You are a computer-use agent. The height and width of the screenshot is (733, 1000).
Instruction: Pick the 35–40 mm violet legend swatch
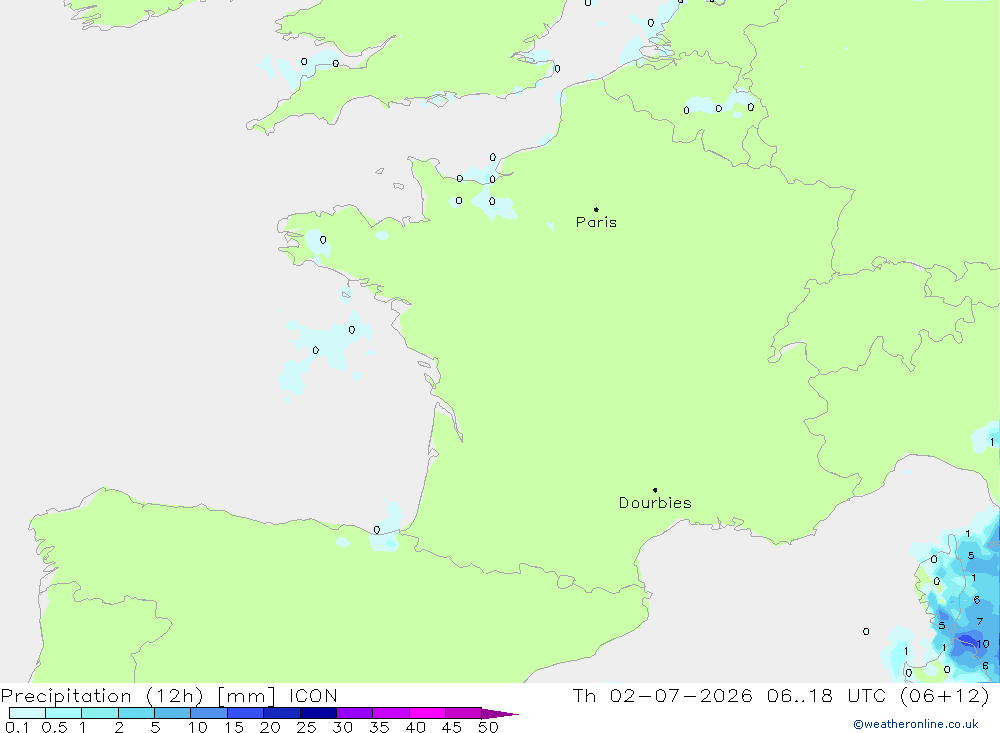coord(391,713)
